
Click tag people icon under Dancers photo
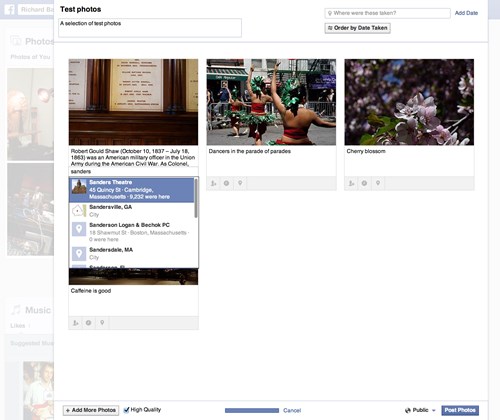click(214, 183)
